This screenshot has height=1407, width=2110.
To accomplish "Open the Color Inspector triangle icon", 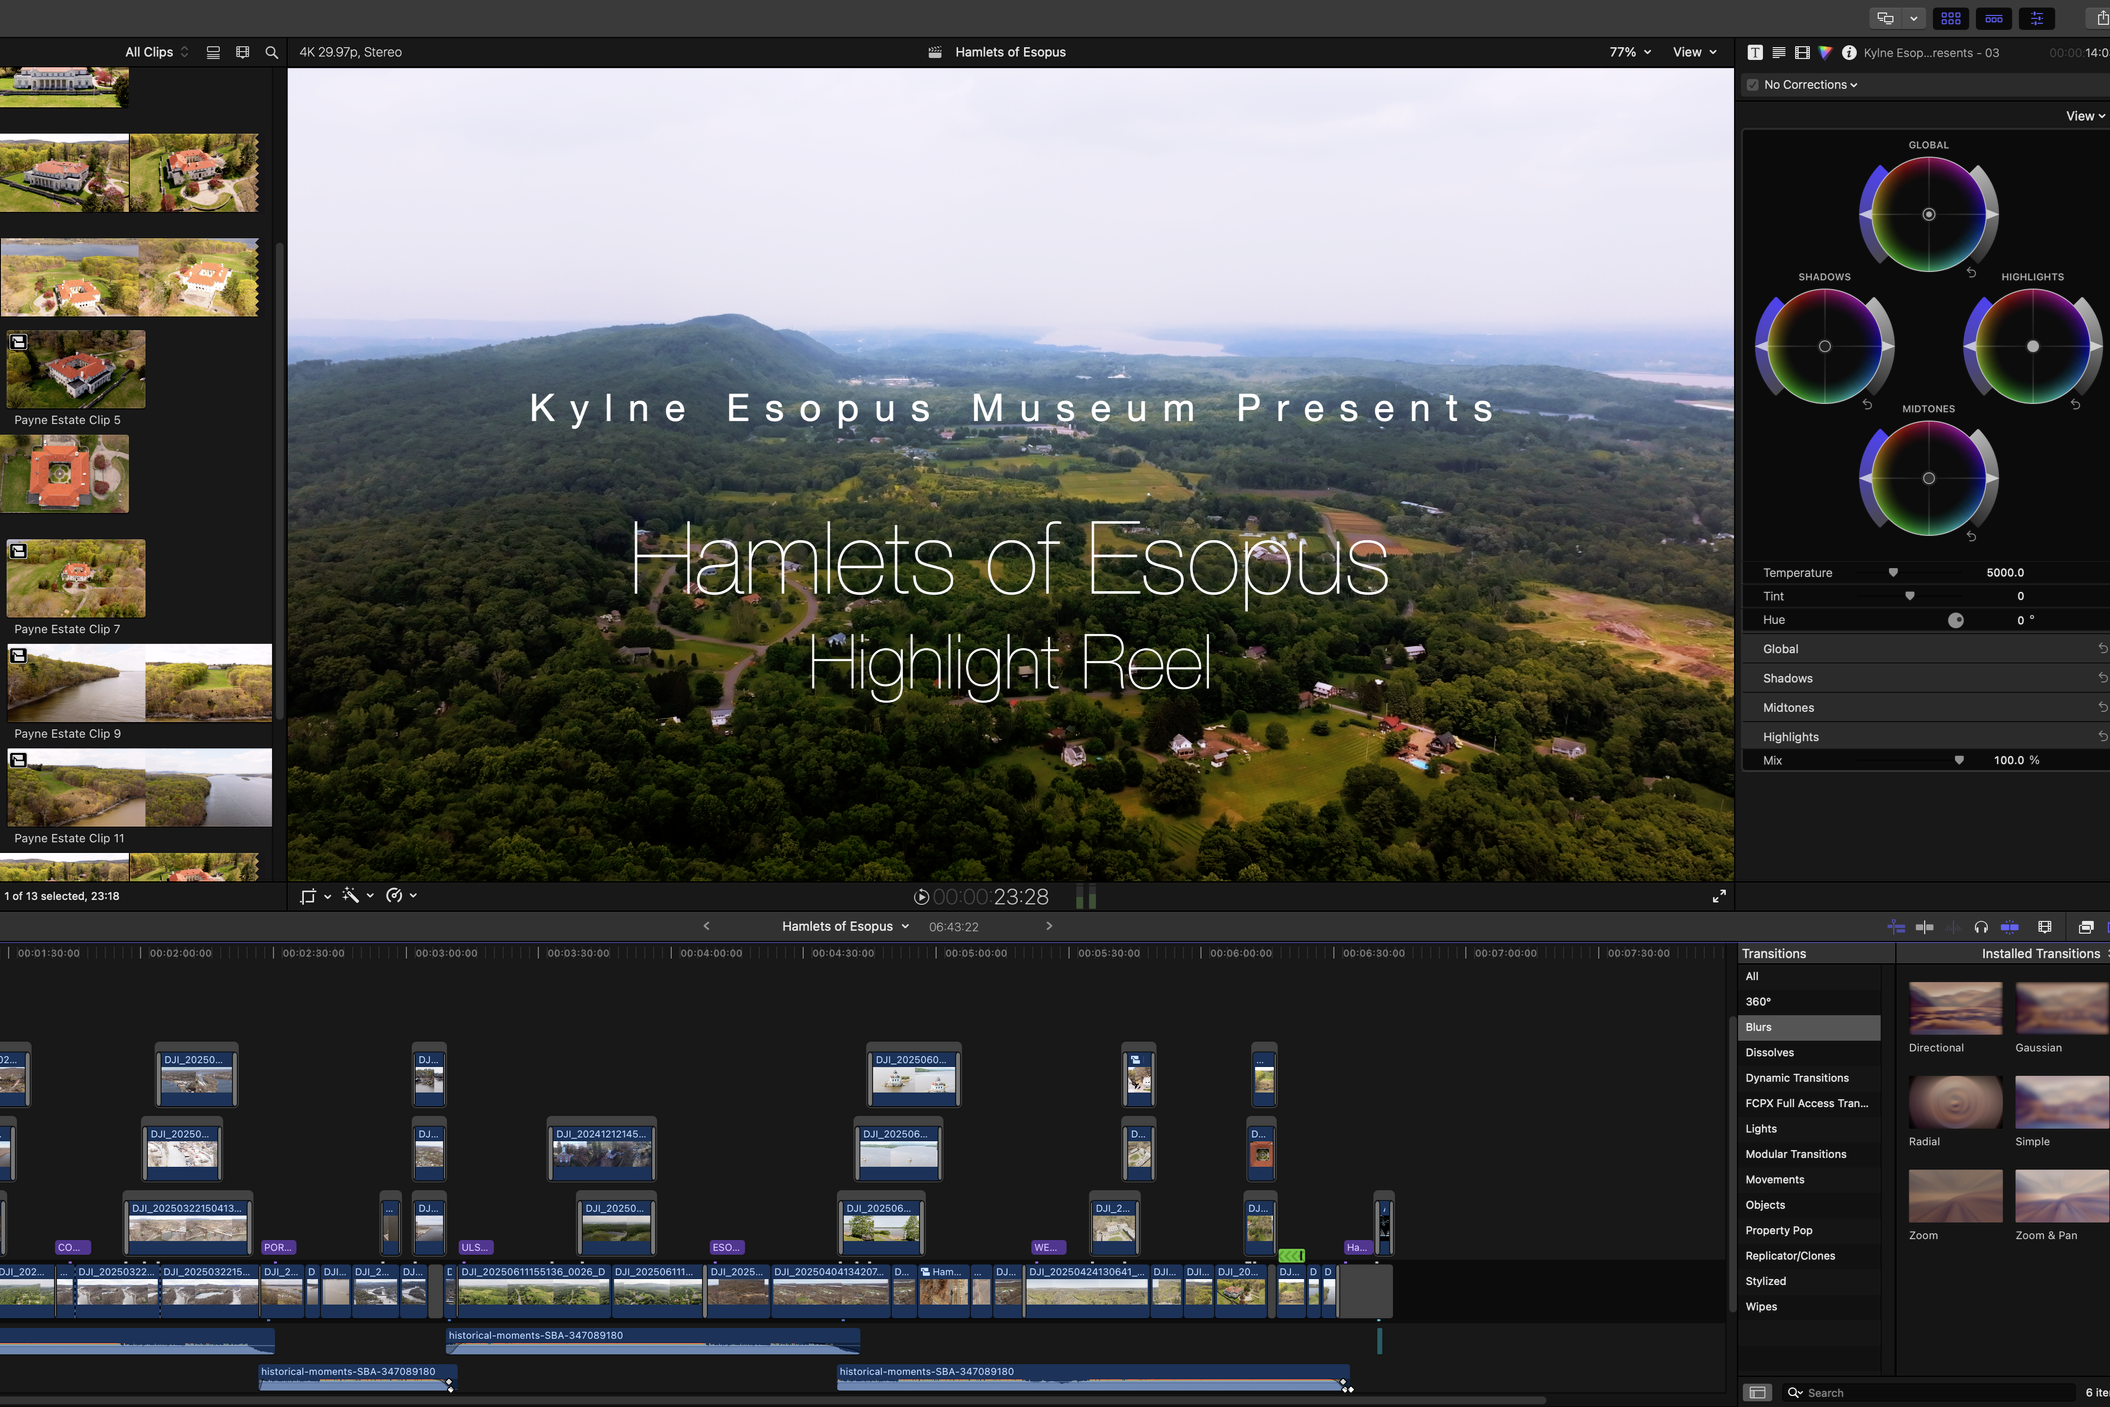I will tap(1825, 52).
